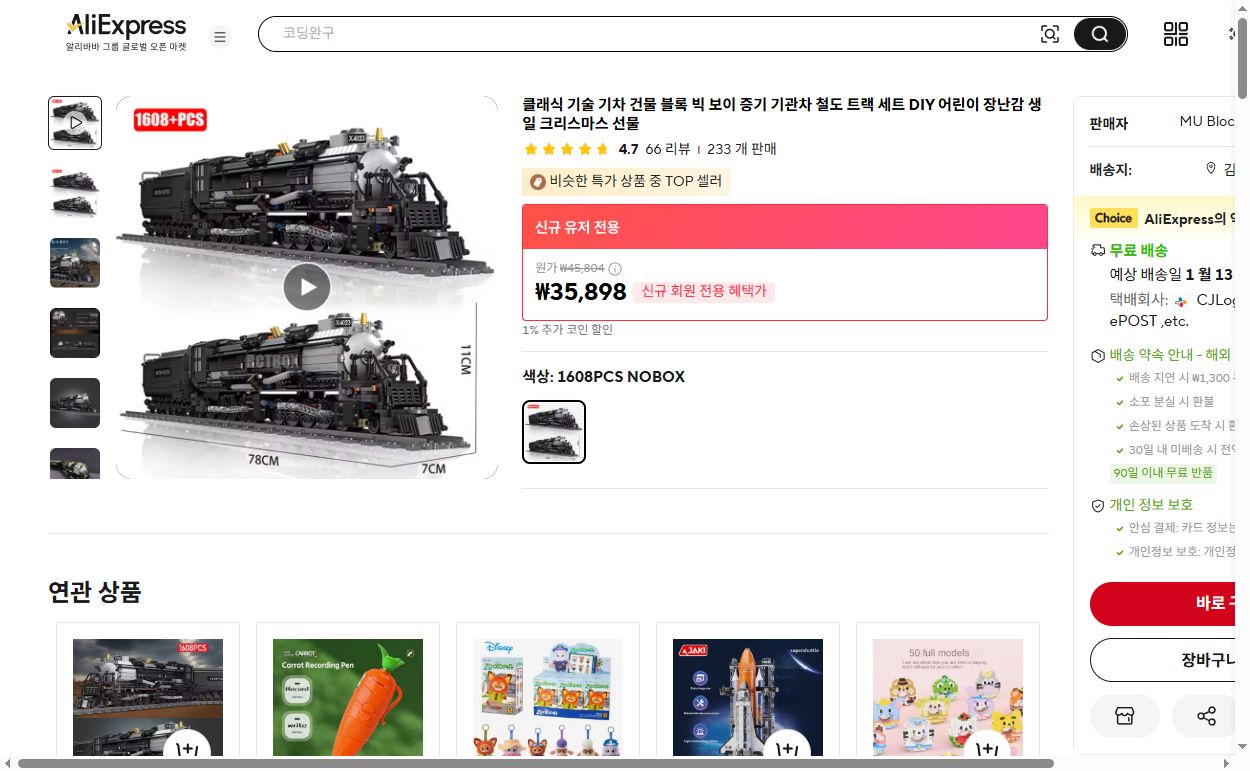The image size is (1250, 771).
Task: Open the info tooltip beside 원가 ₩45,804
Action: 613,270
